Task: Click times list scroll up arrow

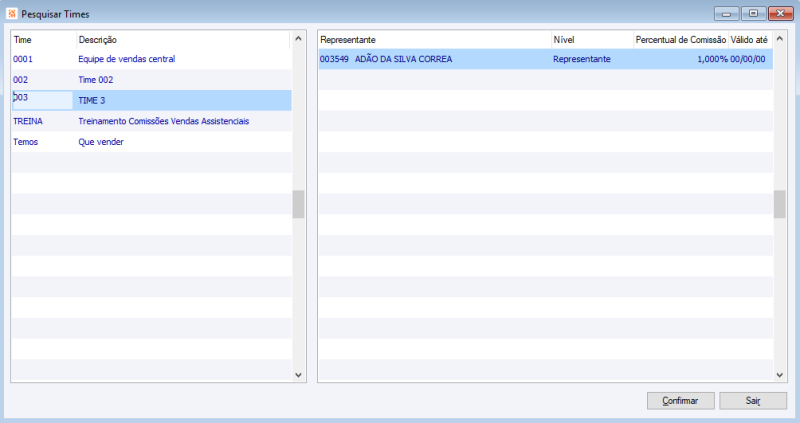Action: tap(298, 38)
